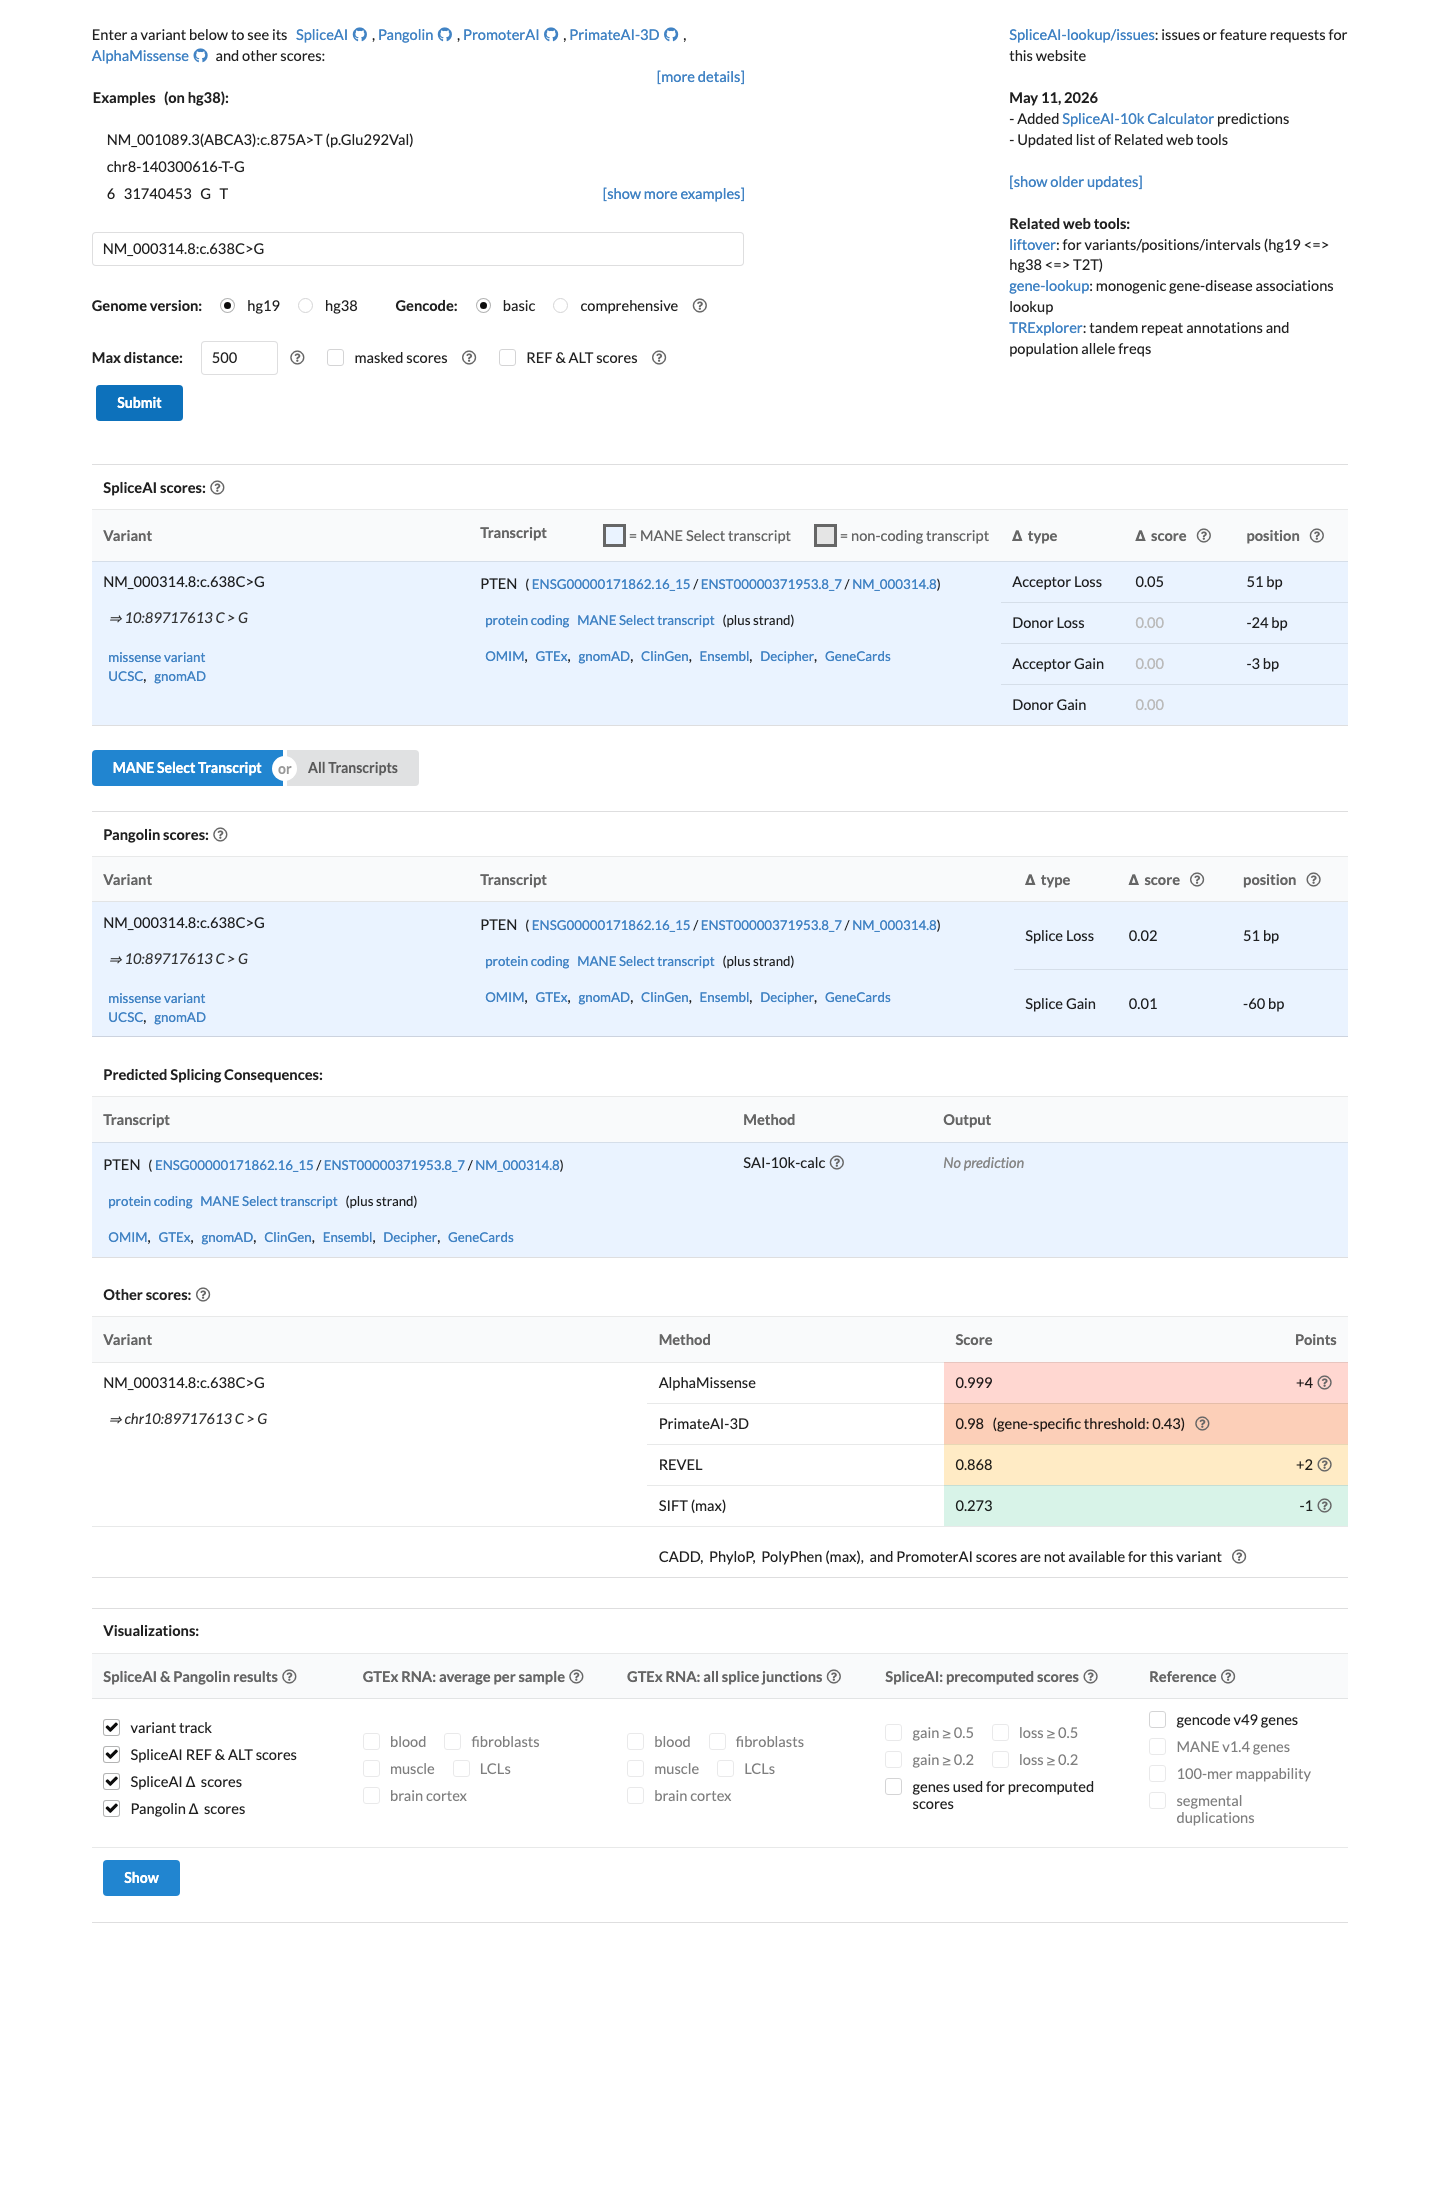Select Gencode basic option
Image resolution: width=1454 pixels, height=2200 pixels.
(484, 306)
